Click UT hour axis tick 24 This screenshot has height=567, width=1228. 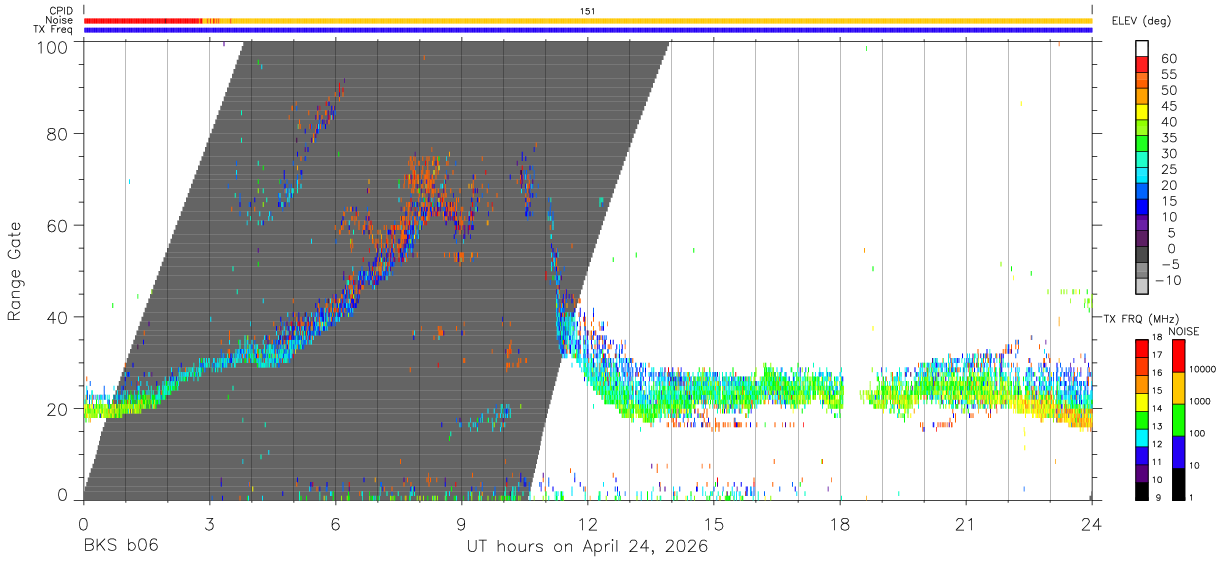1091,523
